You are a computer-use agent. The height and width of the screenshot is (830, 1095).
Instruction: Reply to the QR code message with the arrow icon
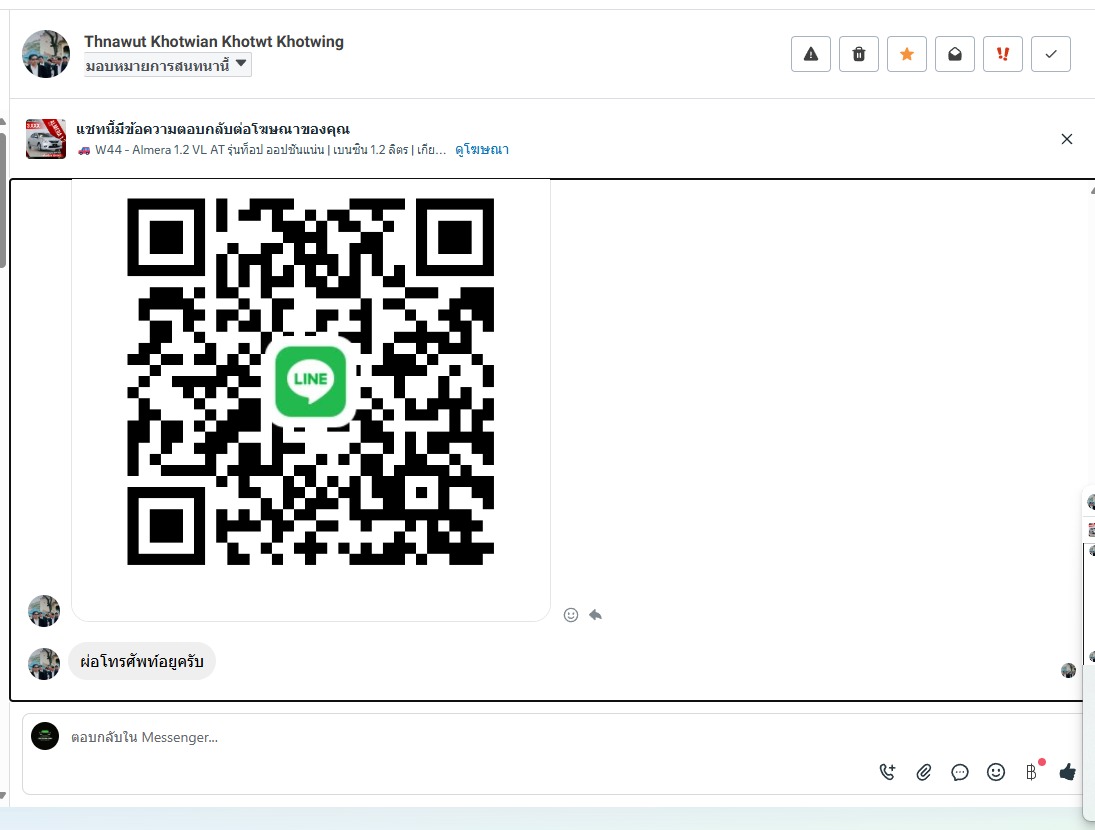pos(595,615)
